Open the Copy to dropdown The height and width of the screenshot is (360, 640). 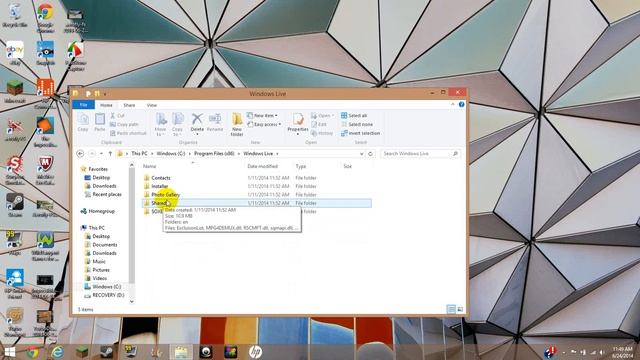178,124
